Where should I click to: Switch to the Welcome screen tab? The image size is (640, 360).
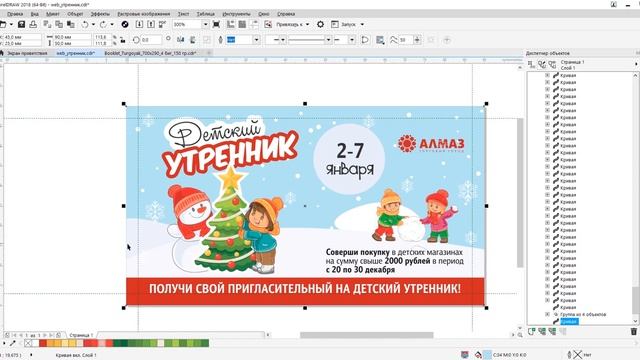tap(27, 53)
